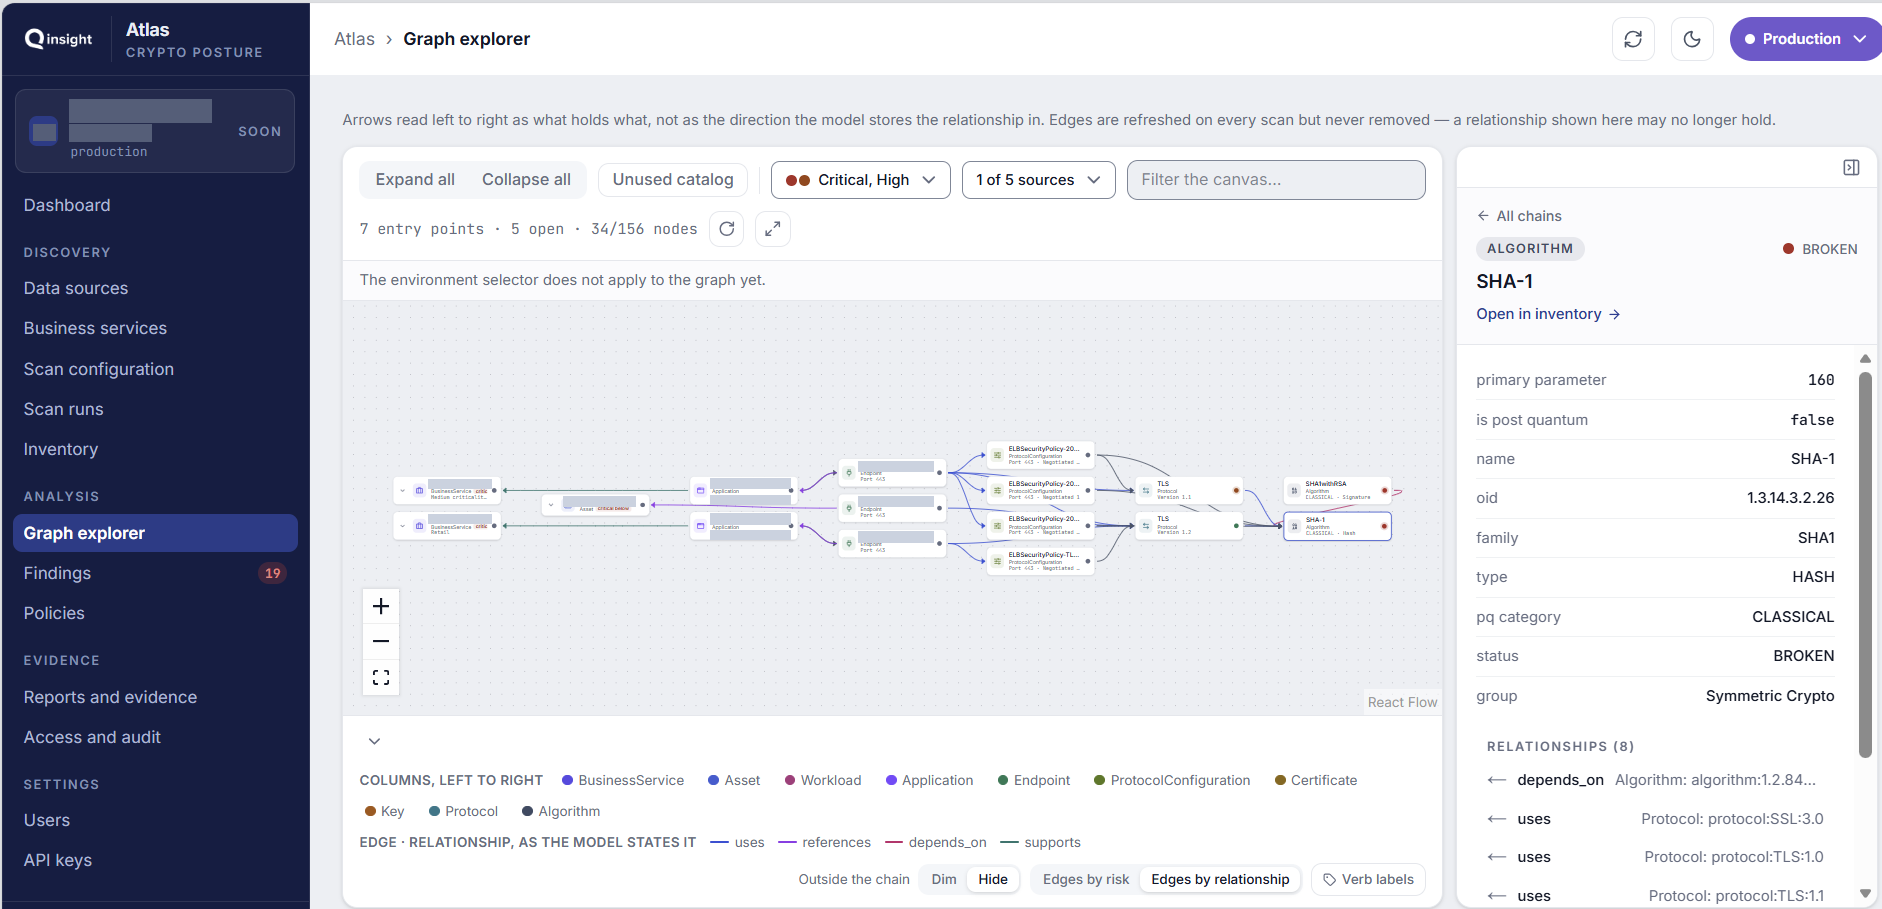Switch edge coloring to Edges by relationship
The height and width of the screenshot is (909, 1882).
coord(1220,879)
